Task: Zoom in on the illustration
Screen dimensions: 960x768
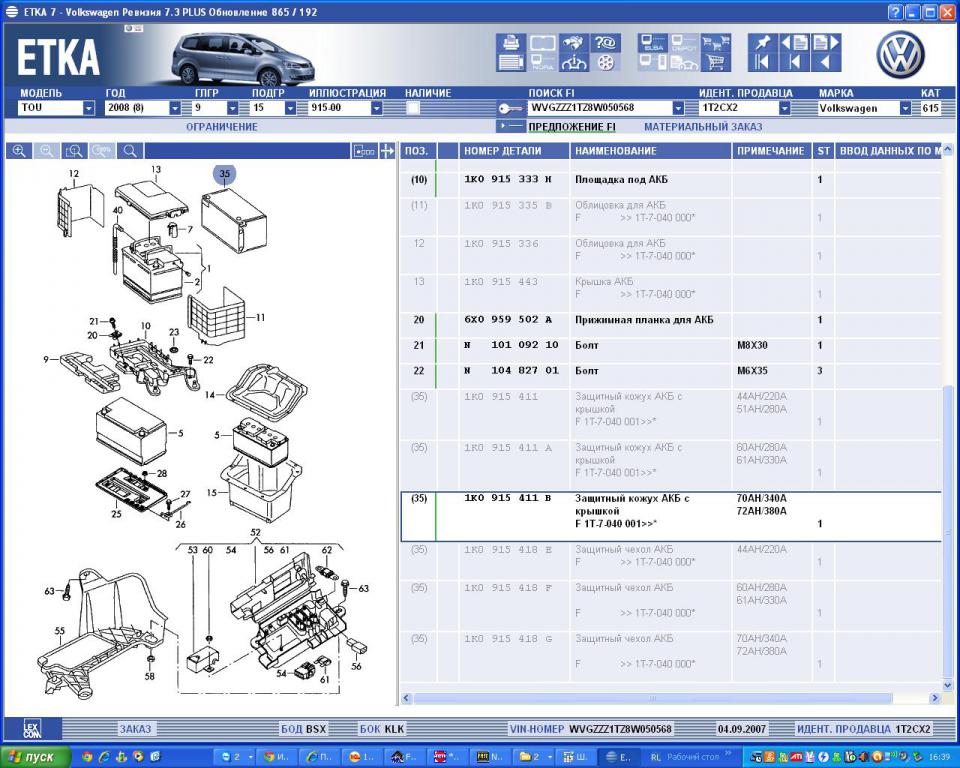Action: 19,151
